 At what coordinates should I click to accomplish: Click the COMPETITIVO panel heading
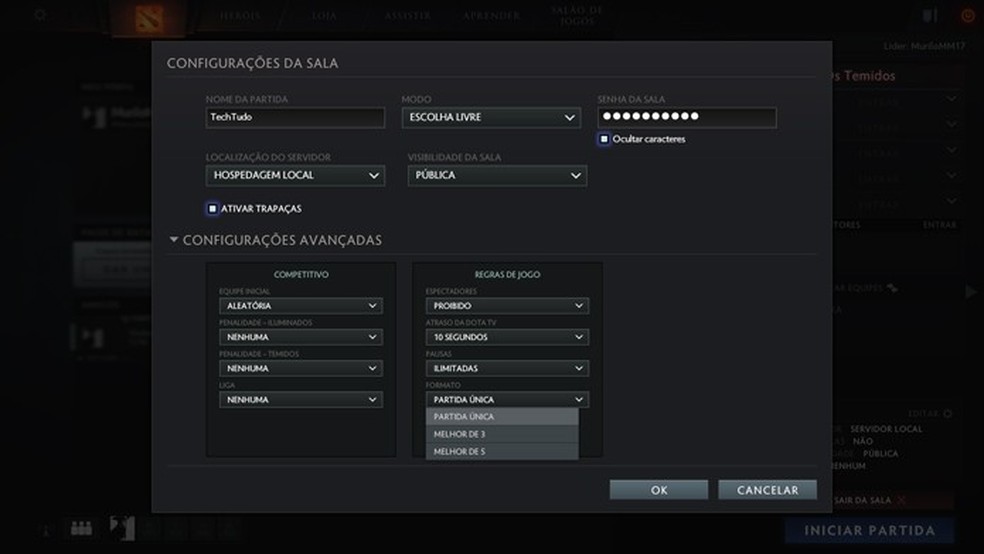point(301,274)
